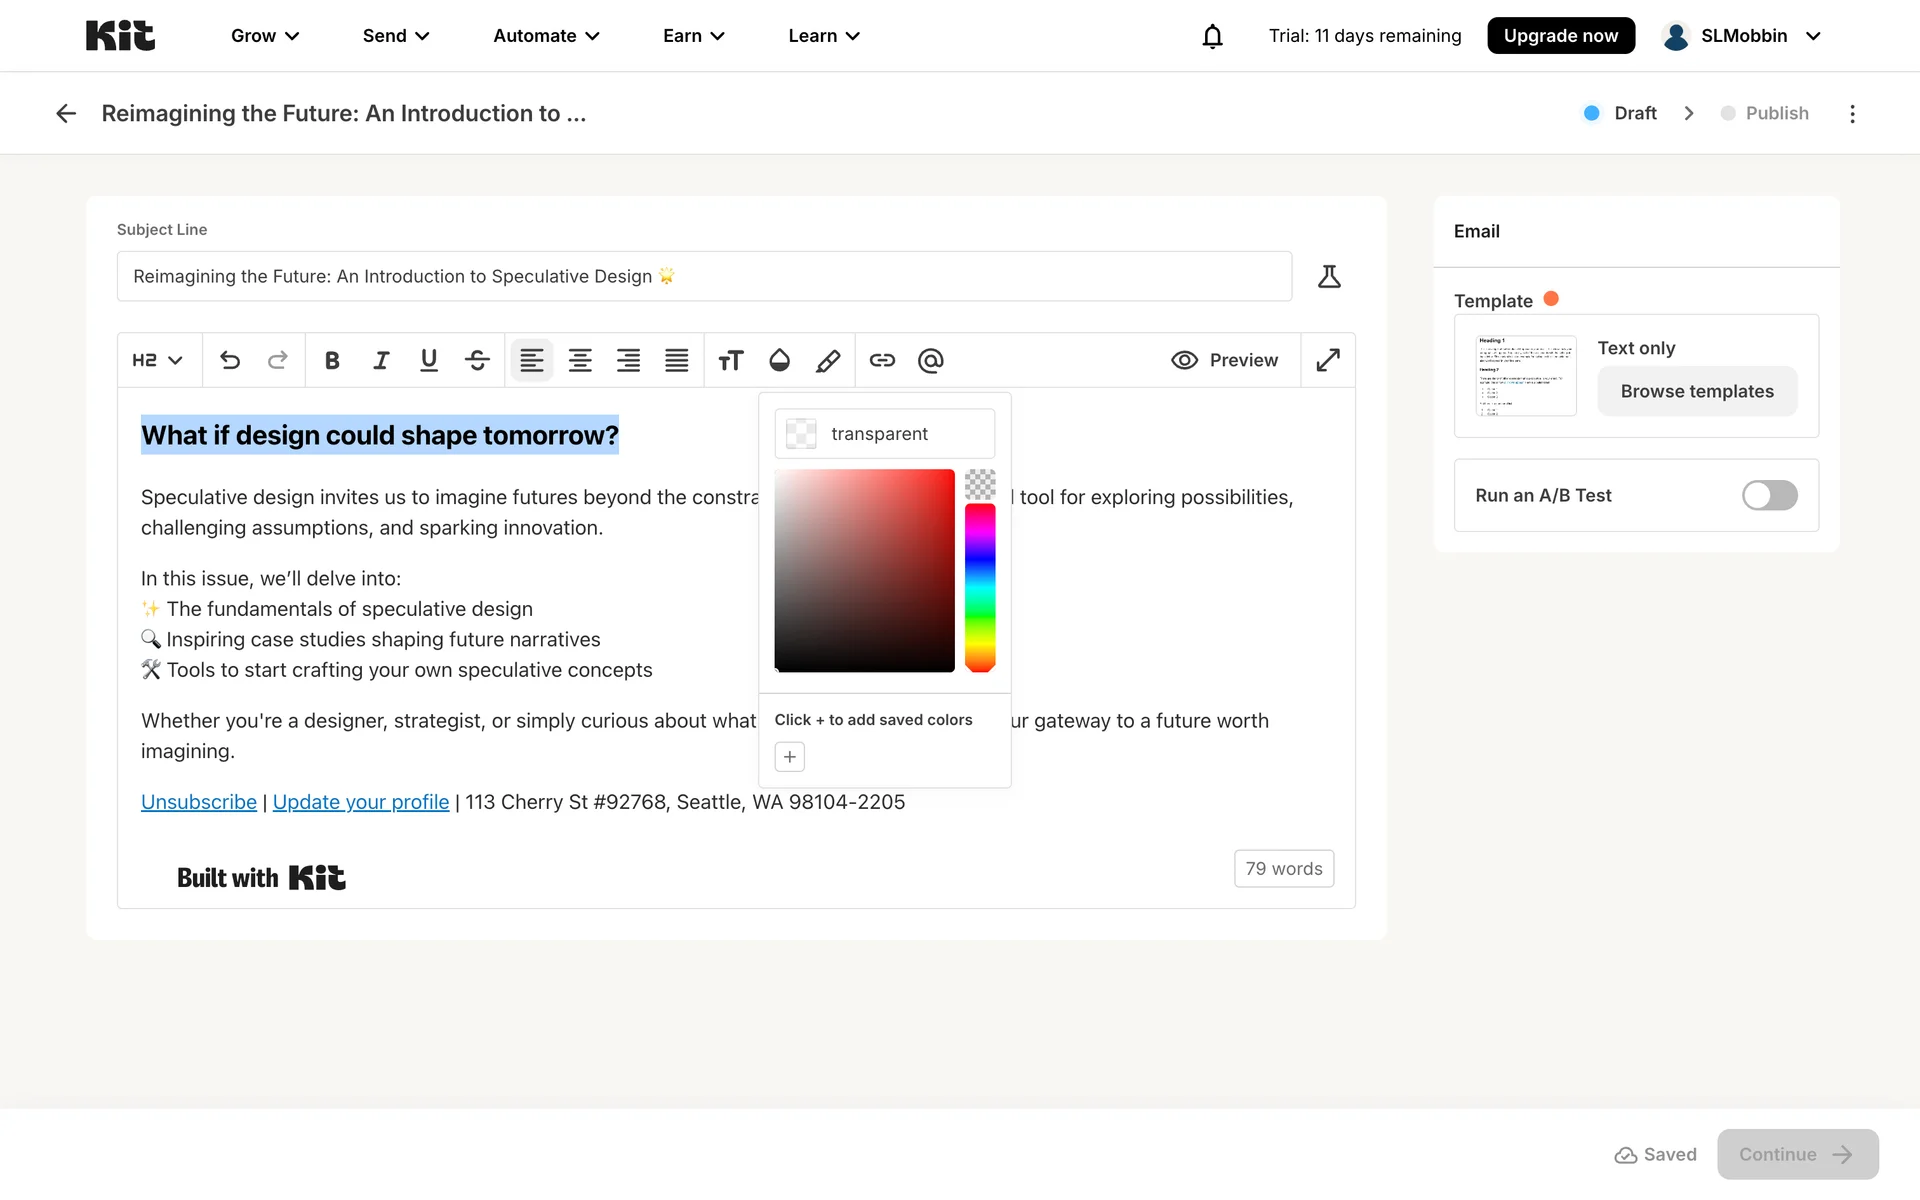Open the subject line A/B flask icon
This screenshot has width=1920, height=1200.
(1329, 276)
